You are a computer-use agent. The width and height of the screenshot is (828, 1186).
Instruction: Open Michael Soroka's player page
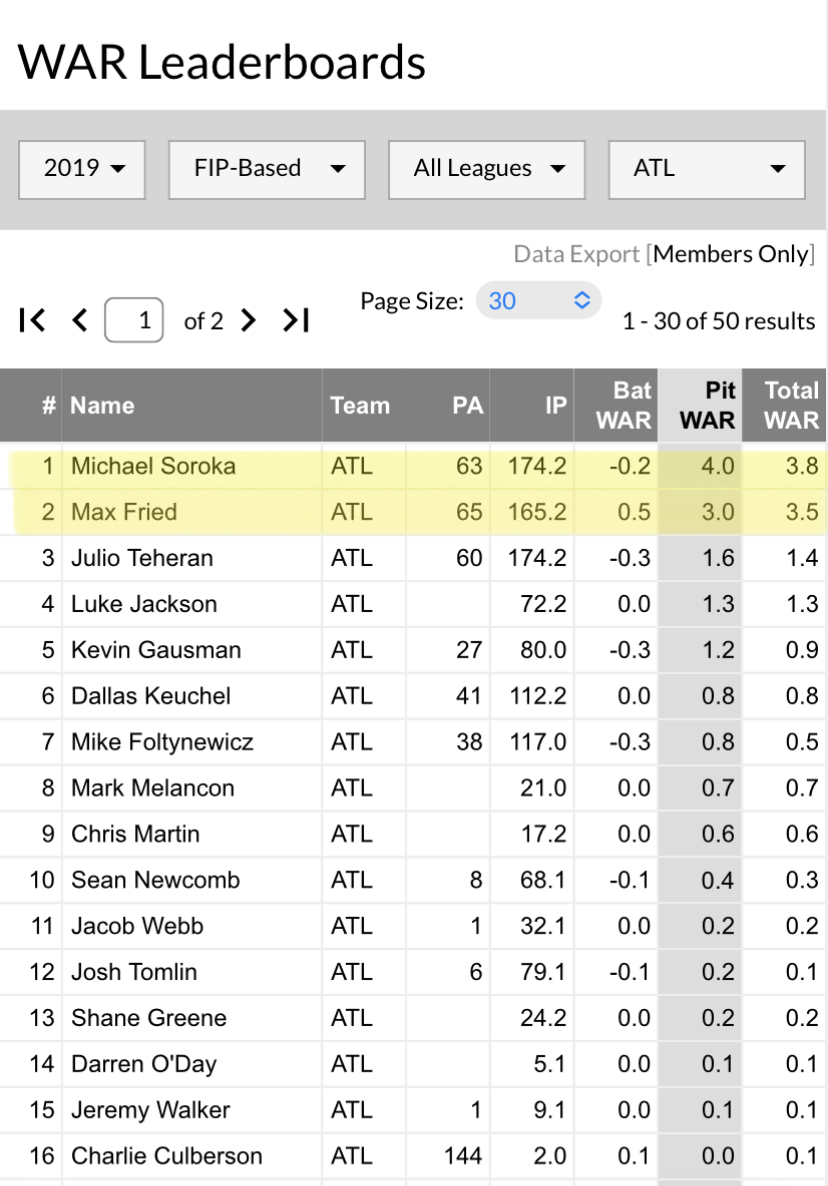(151, 466)
